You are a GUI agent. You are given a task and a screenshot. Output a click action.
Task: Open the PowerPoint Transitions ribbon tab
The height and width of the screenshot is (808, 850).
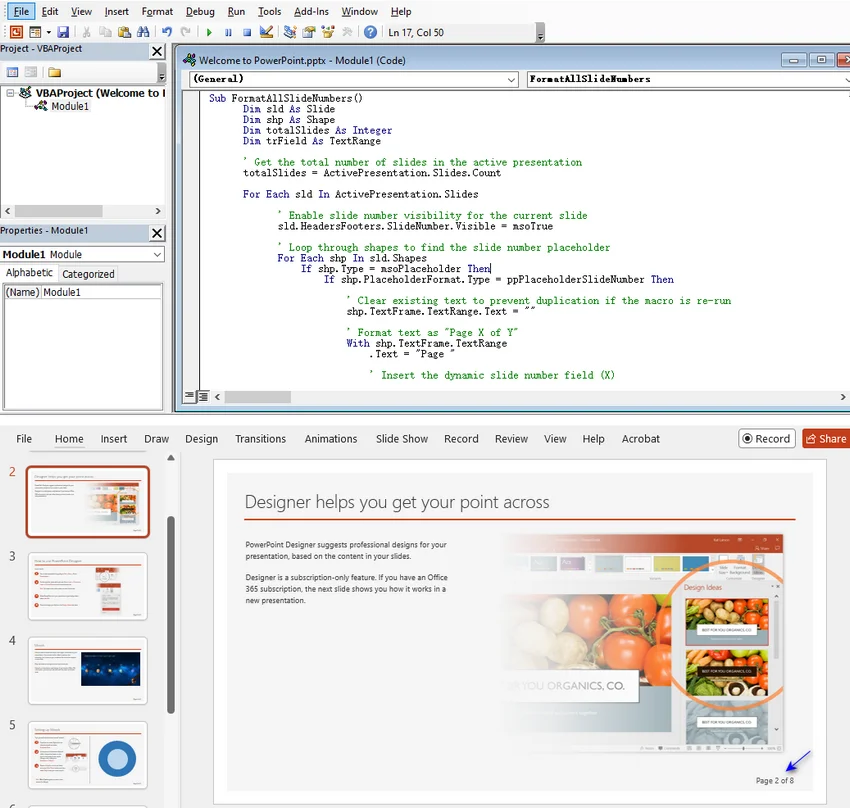tap(260, 439)
